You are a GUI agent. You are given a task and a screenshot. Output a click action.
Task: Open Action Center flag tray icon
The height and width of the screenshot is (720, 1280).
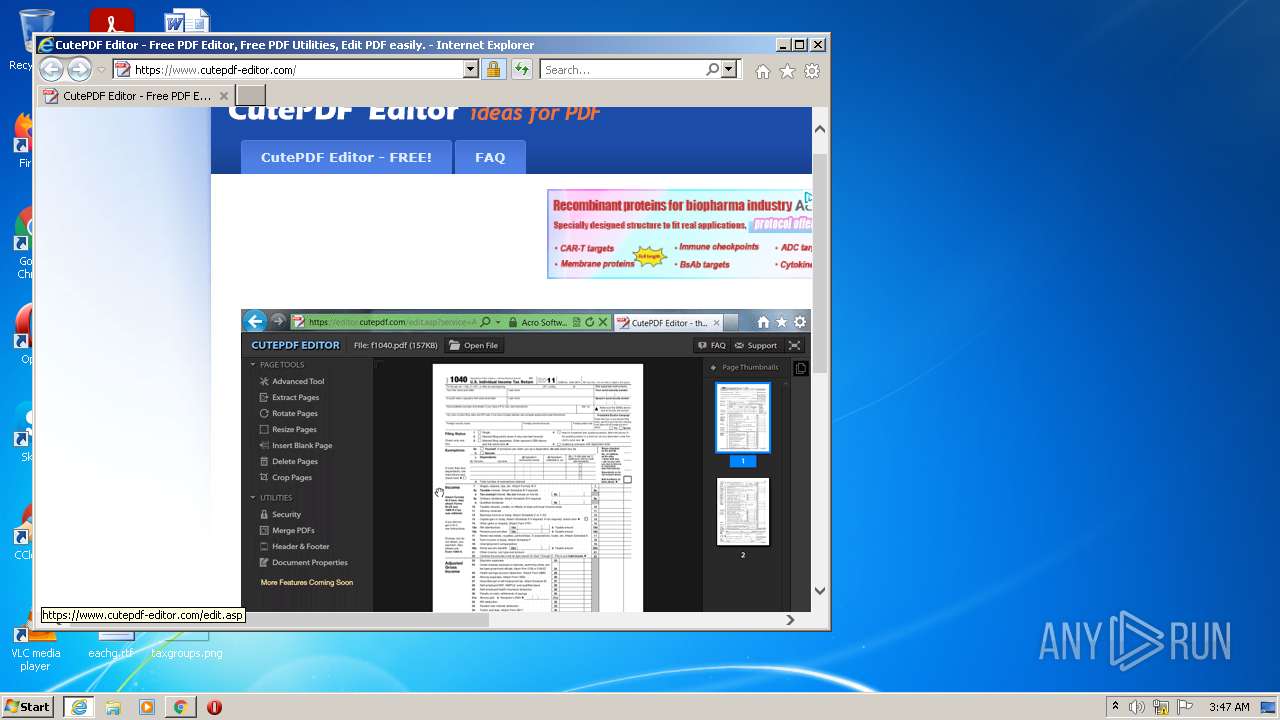coord(1184,707)
